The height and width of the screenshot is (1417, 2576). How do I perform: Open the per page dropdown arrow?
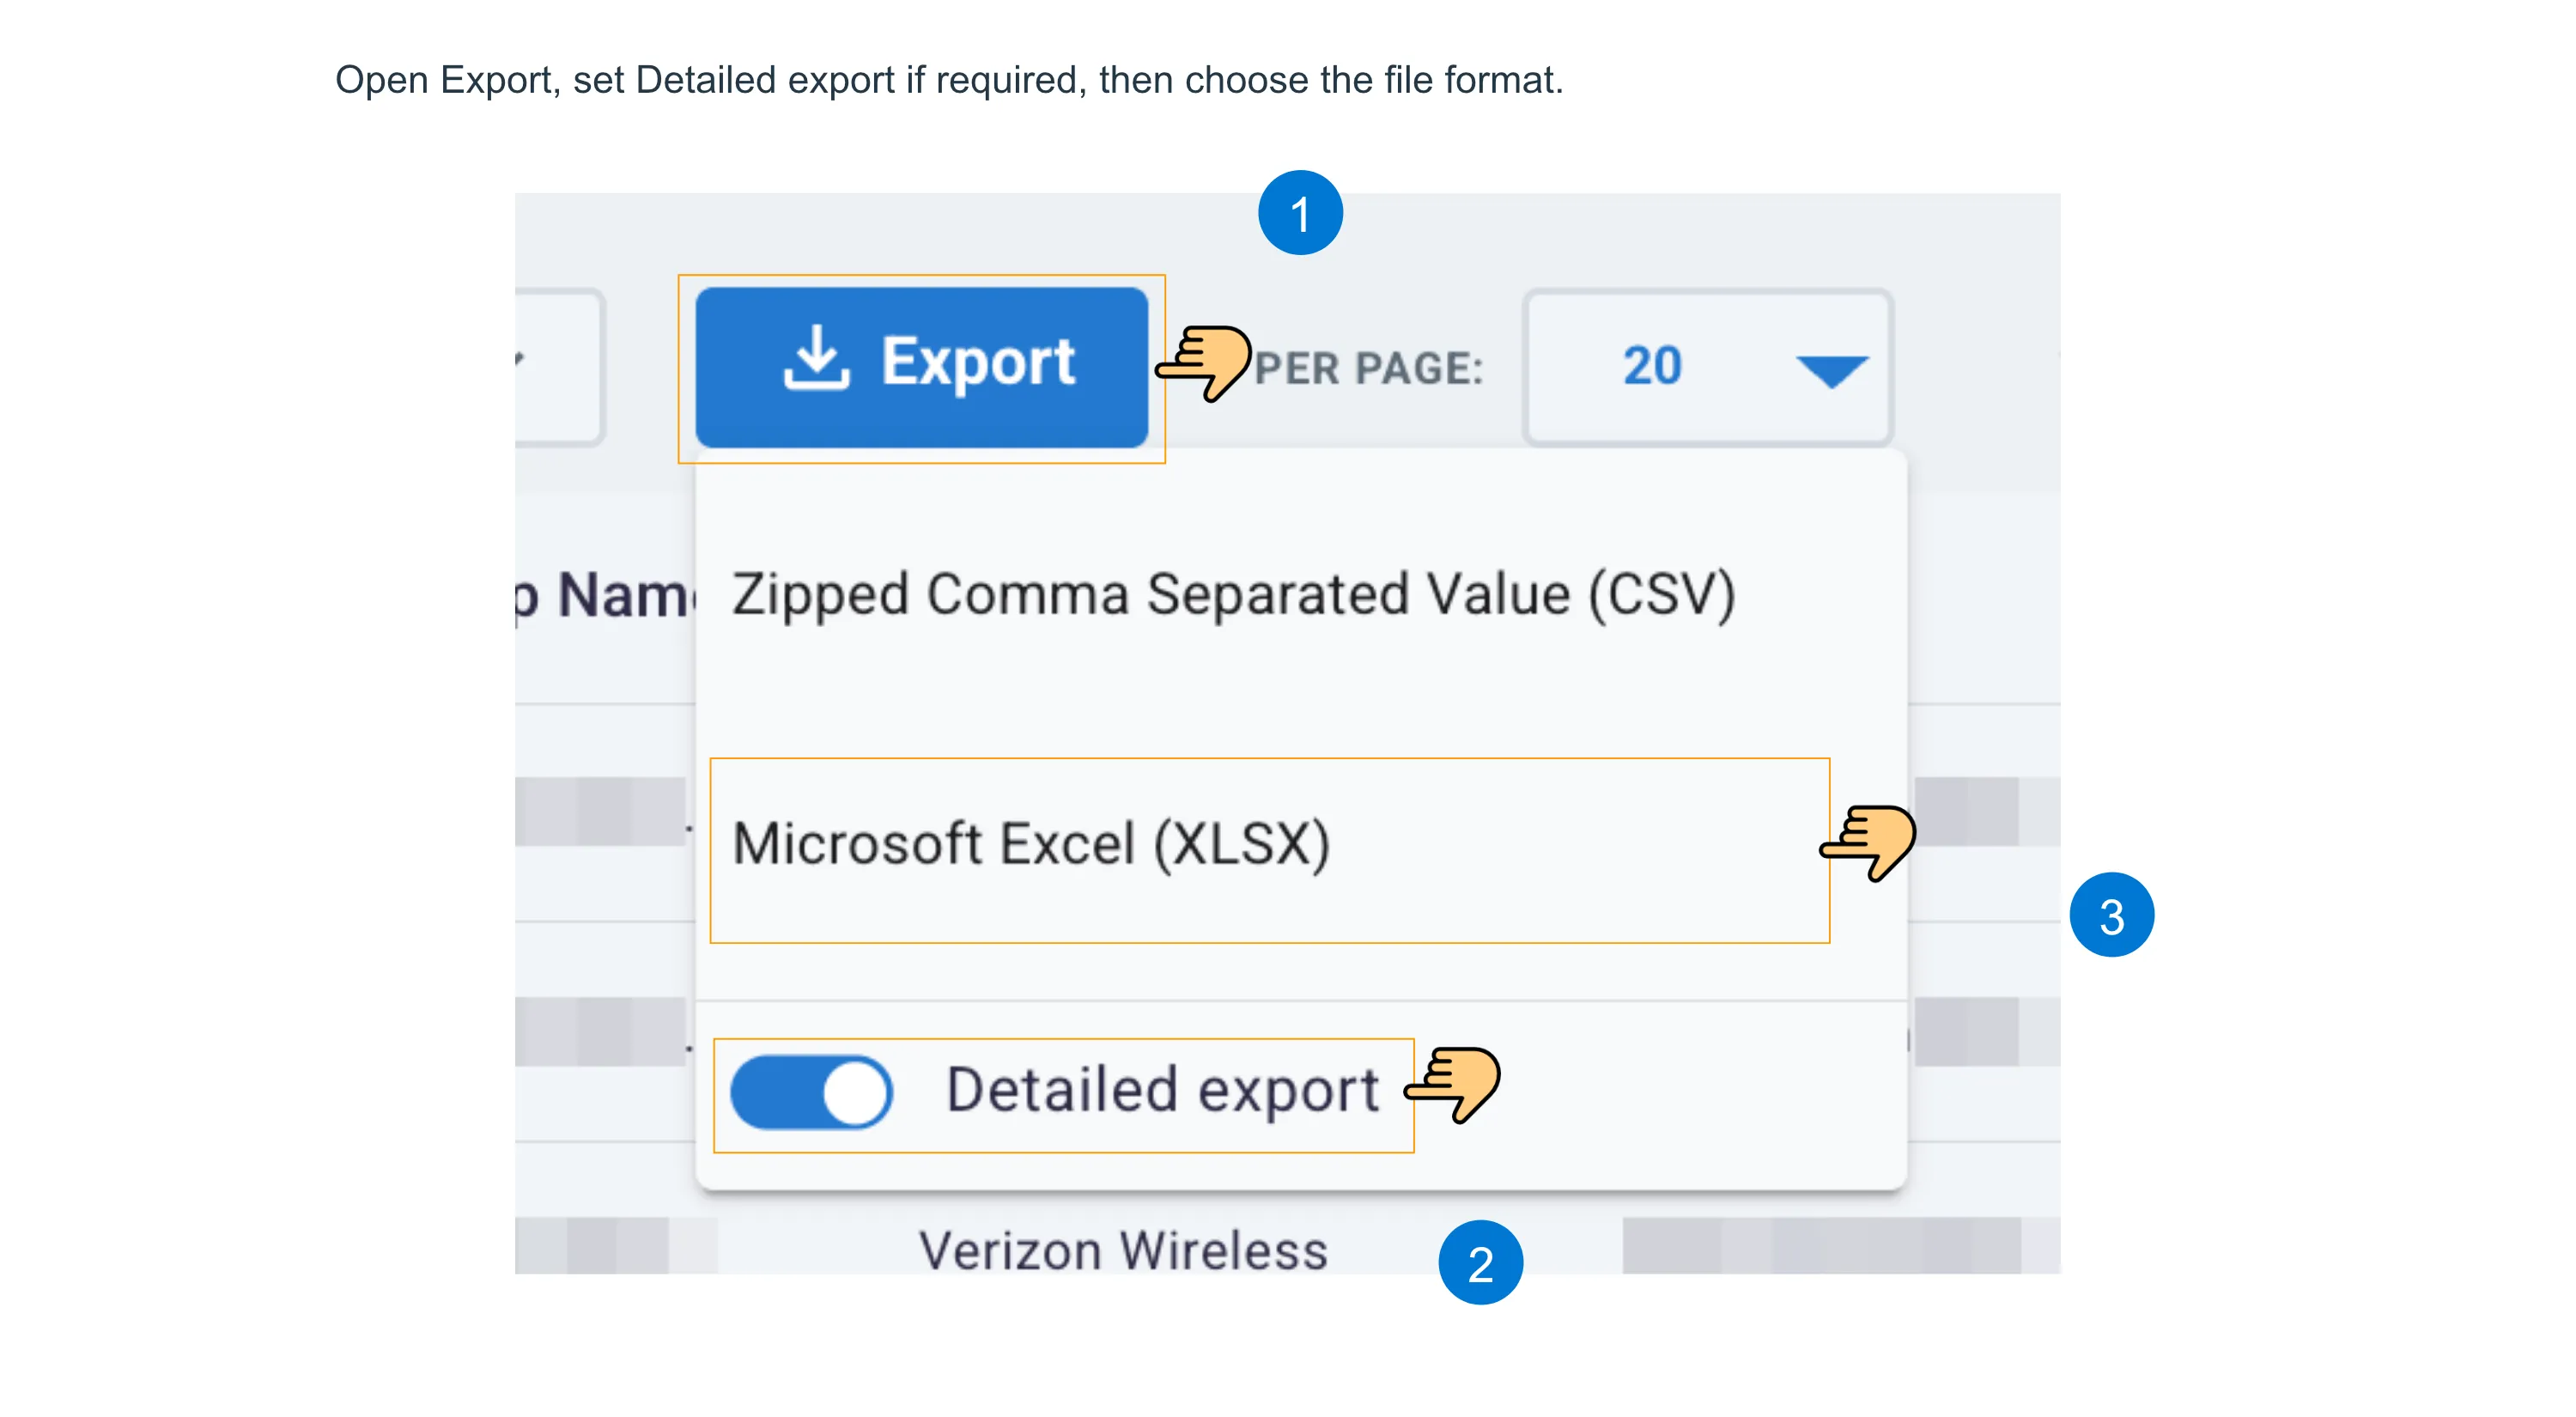[x=1832, y=370]
